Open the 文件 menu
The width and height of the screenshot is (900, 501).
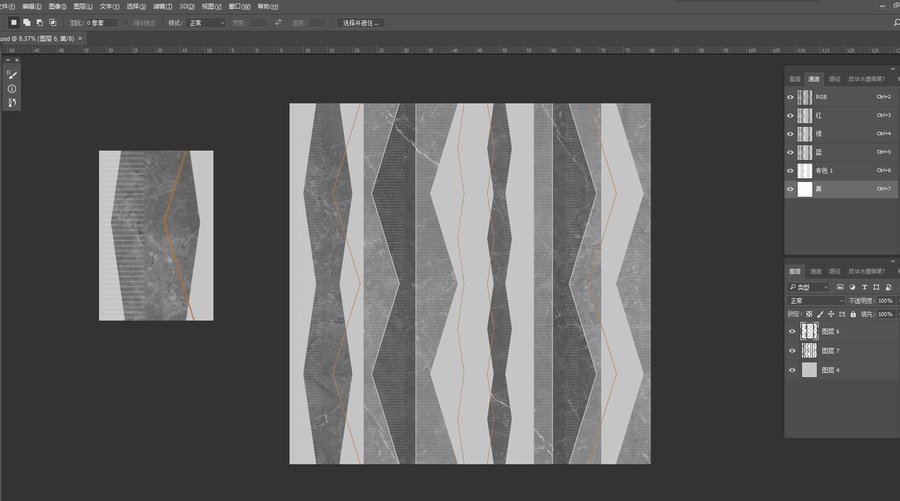click(x=7, y=6)
